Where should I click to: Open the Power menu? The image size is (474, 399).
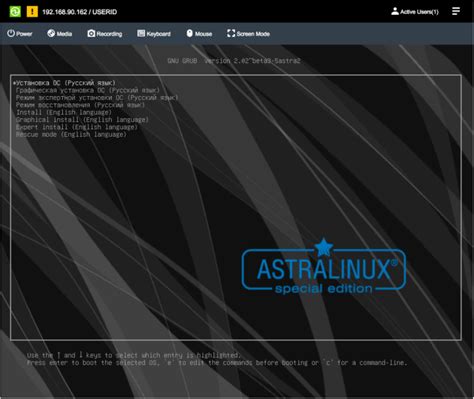coord(20,34)
